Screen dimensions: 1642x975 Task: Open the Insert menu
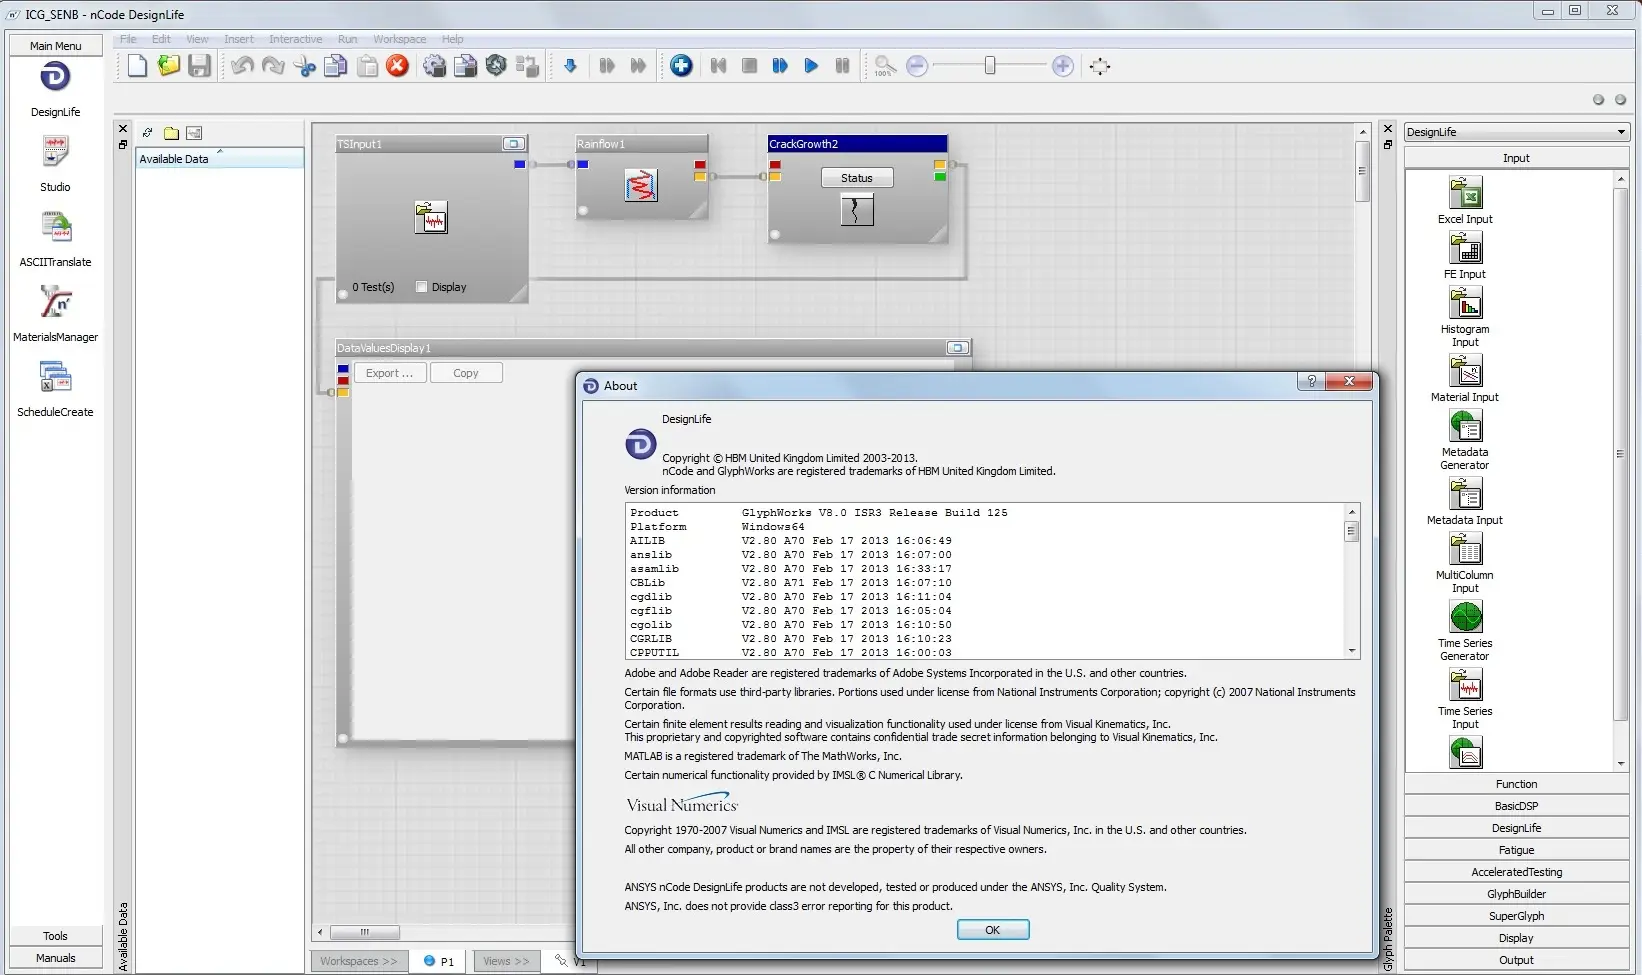[239, 39]
